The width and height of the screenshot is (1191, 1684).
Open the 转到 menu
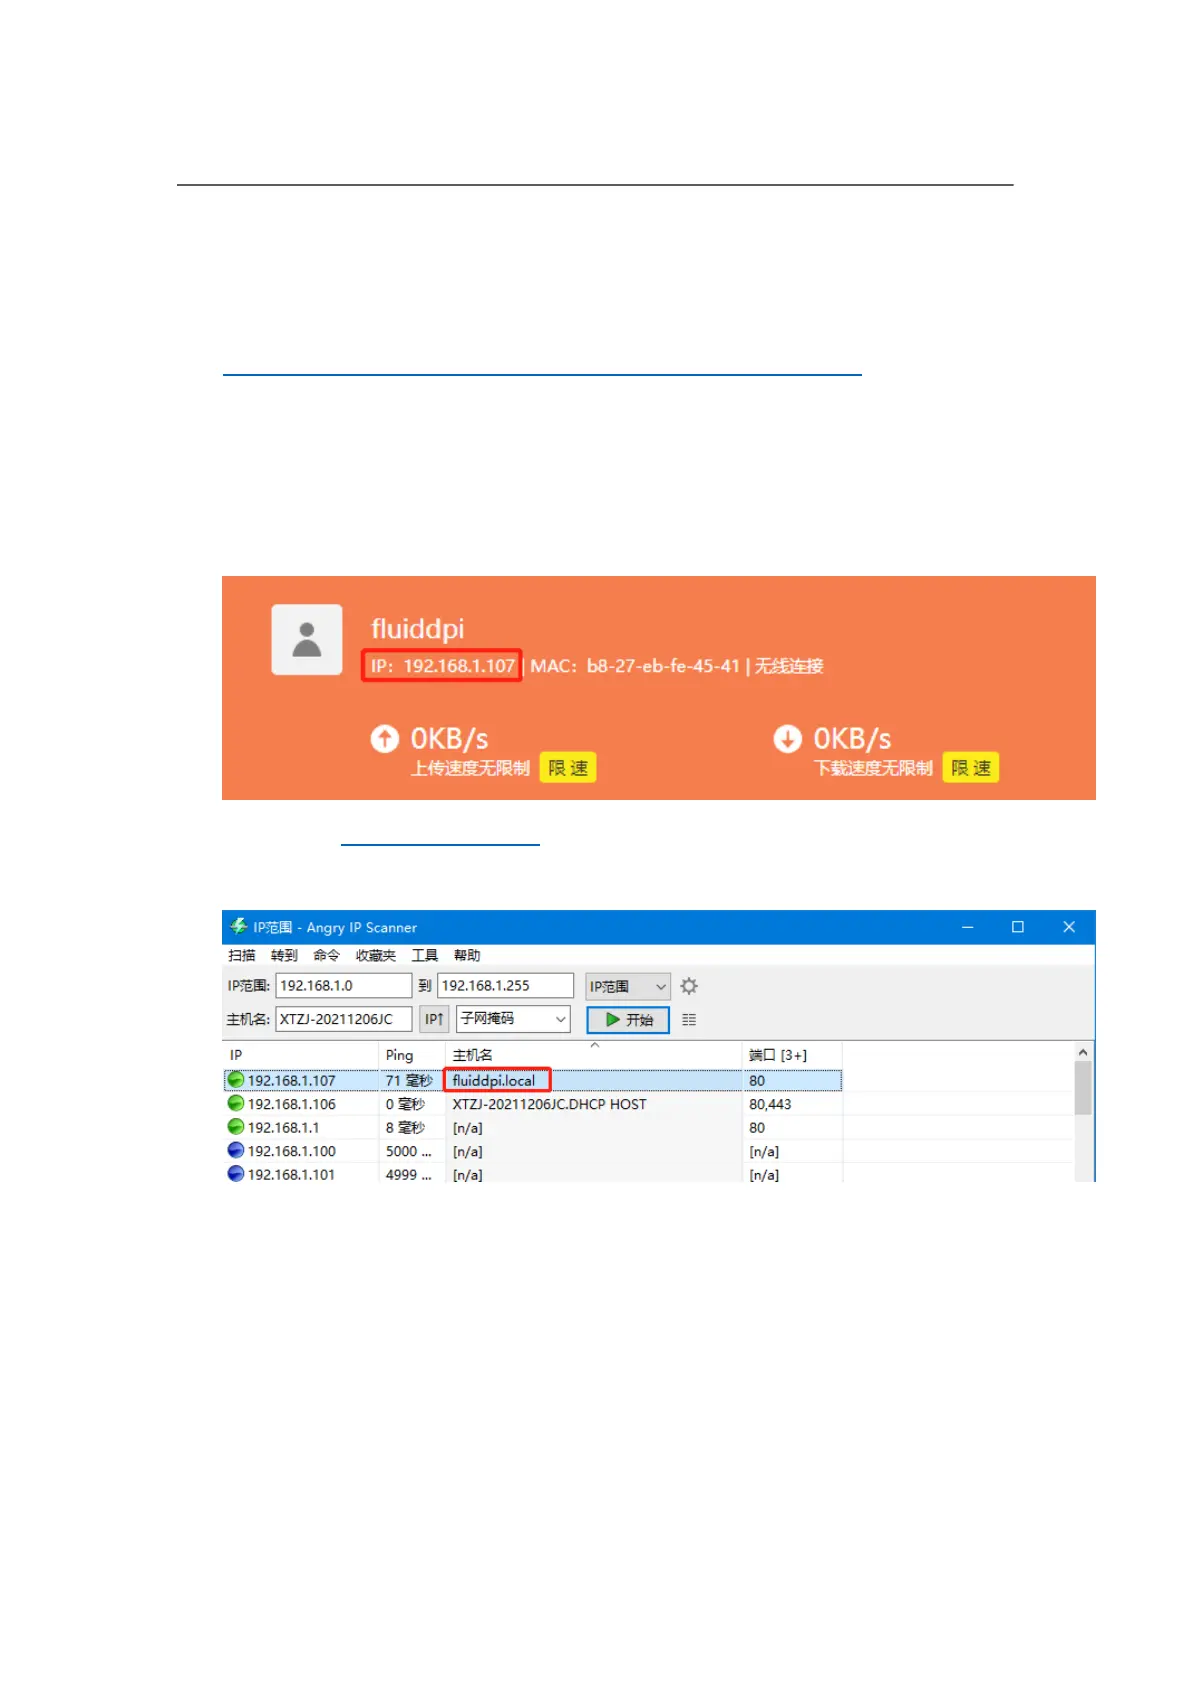tap(284, 955)
